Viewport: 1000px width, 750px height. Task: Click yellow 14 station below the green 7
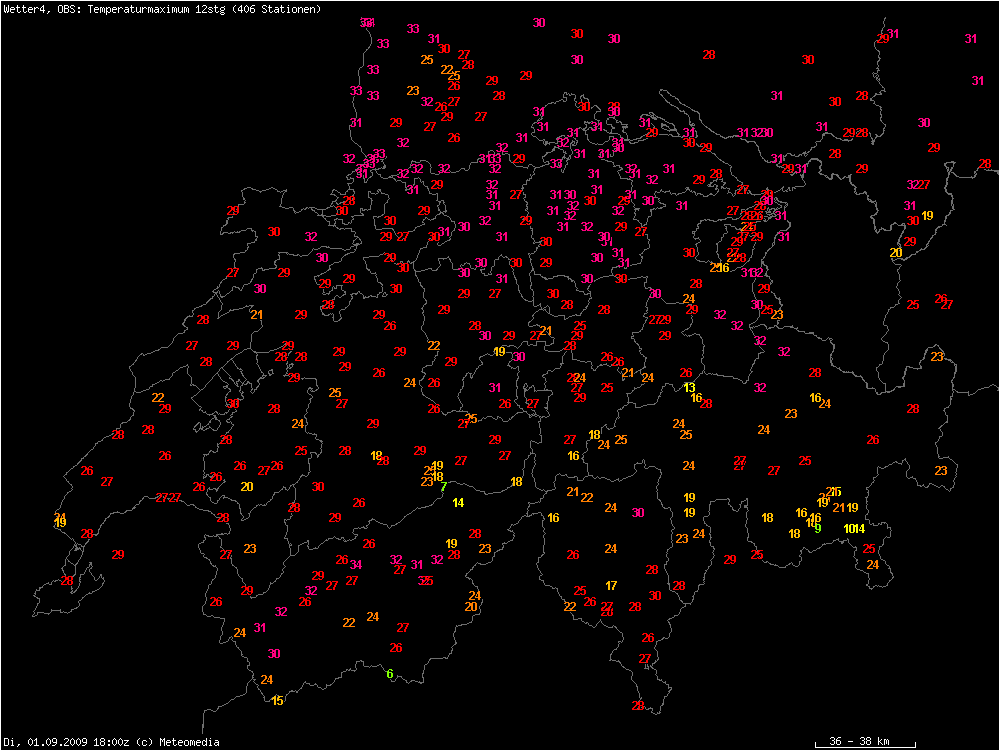click(458, 502)
